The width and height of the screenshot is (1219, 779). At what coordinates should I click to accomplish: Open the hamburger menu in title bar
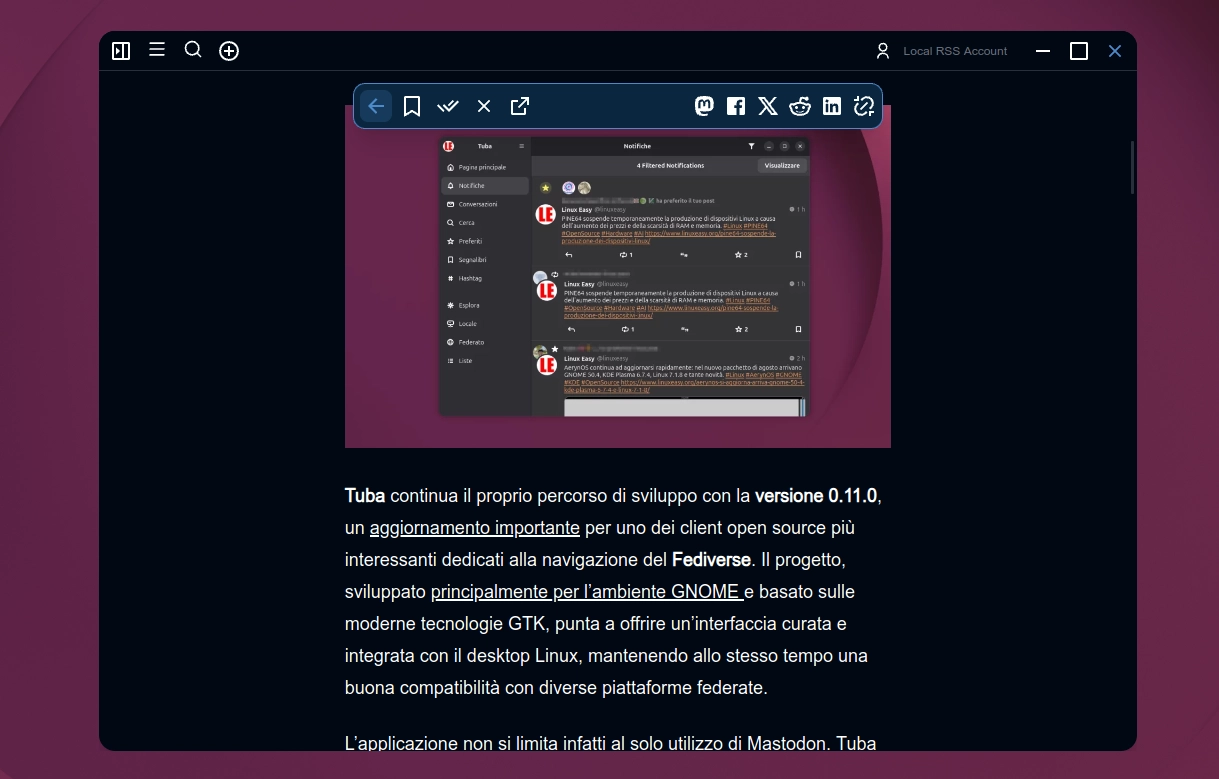point(157,49)
